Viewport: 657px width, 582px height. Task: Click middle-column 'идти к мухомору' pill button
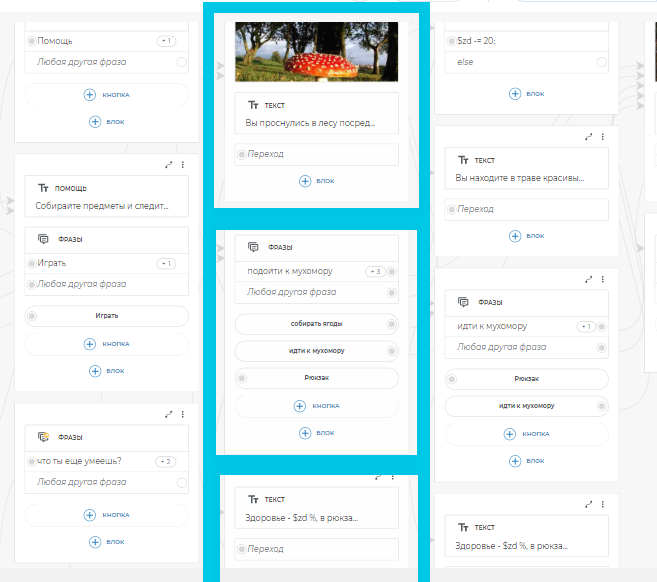(x=317, y=351)
